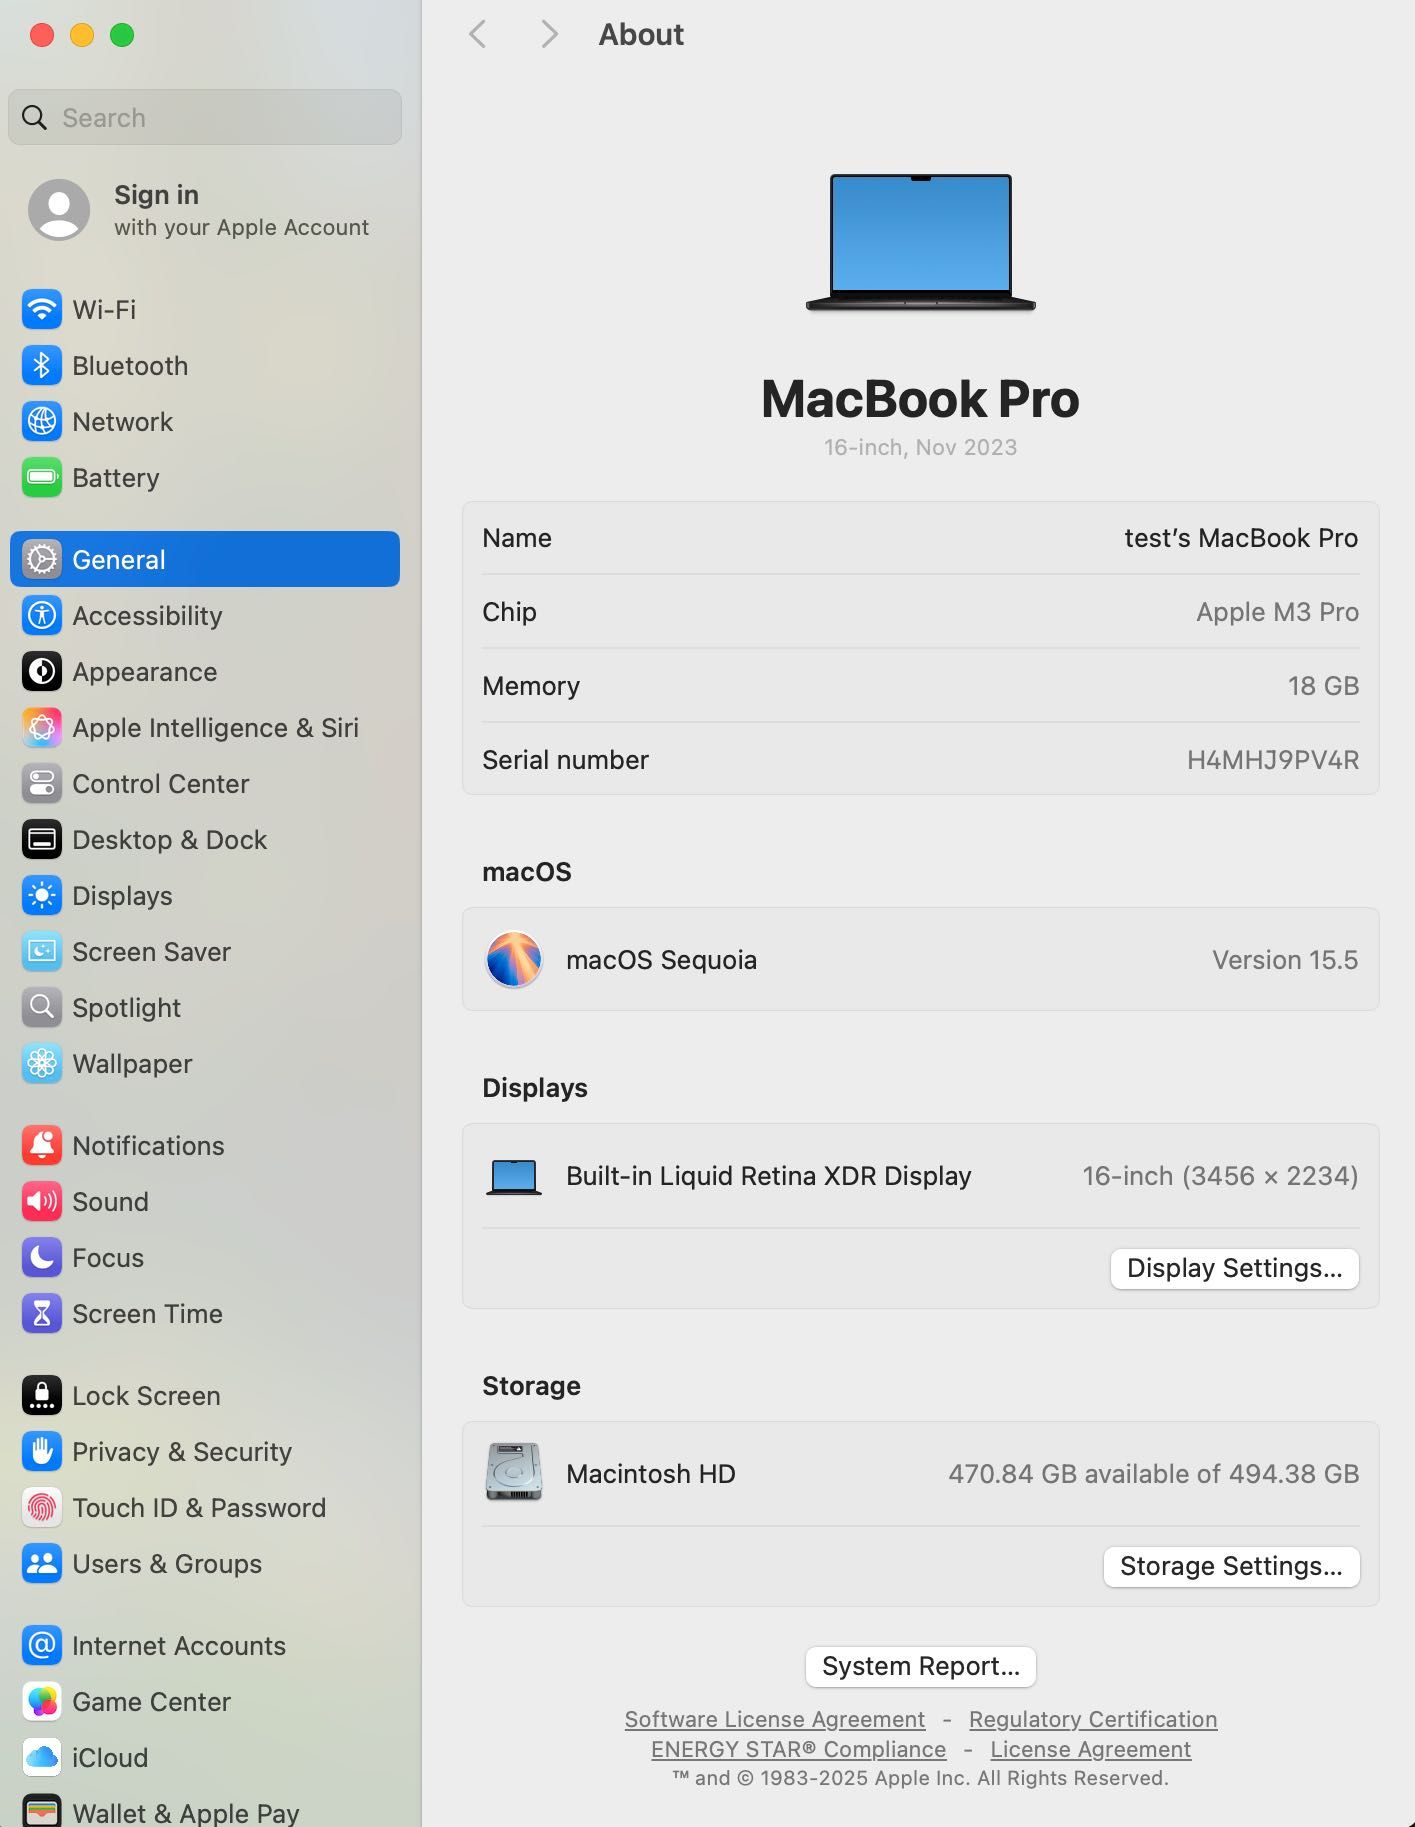Click the built-in display laptop icon
The height and width of the screenshot is (1827, 1415).
coord(514,1177)
